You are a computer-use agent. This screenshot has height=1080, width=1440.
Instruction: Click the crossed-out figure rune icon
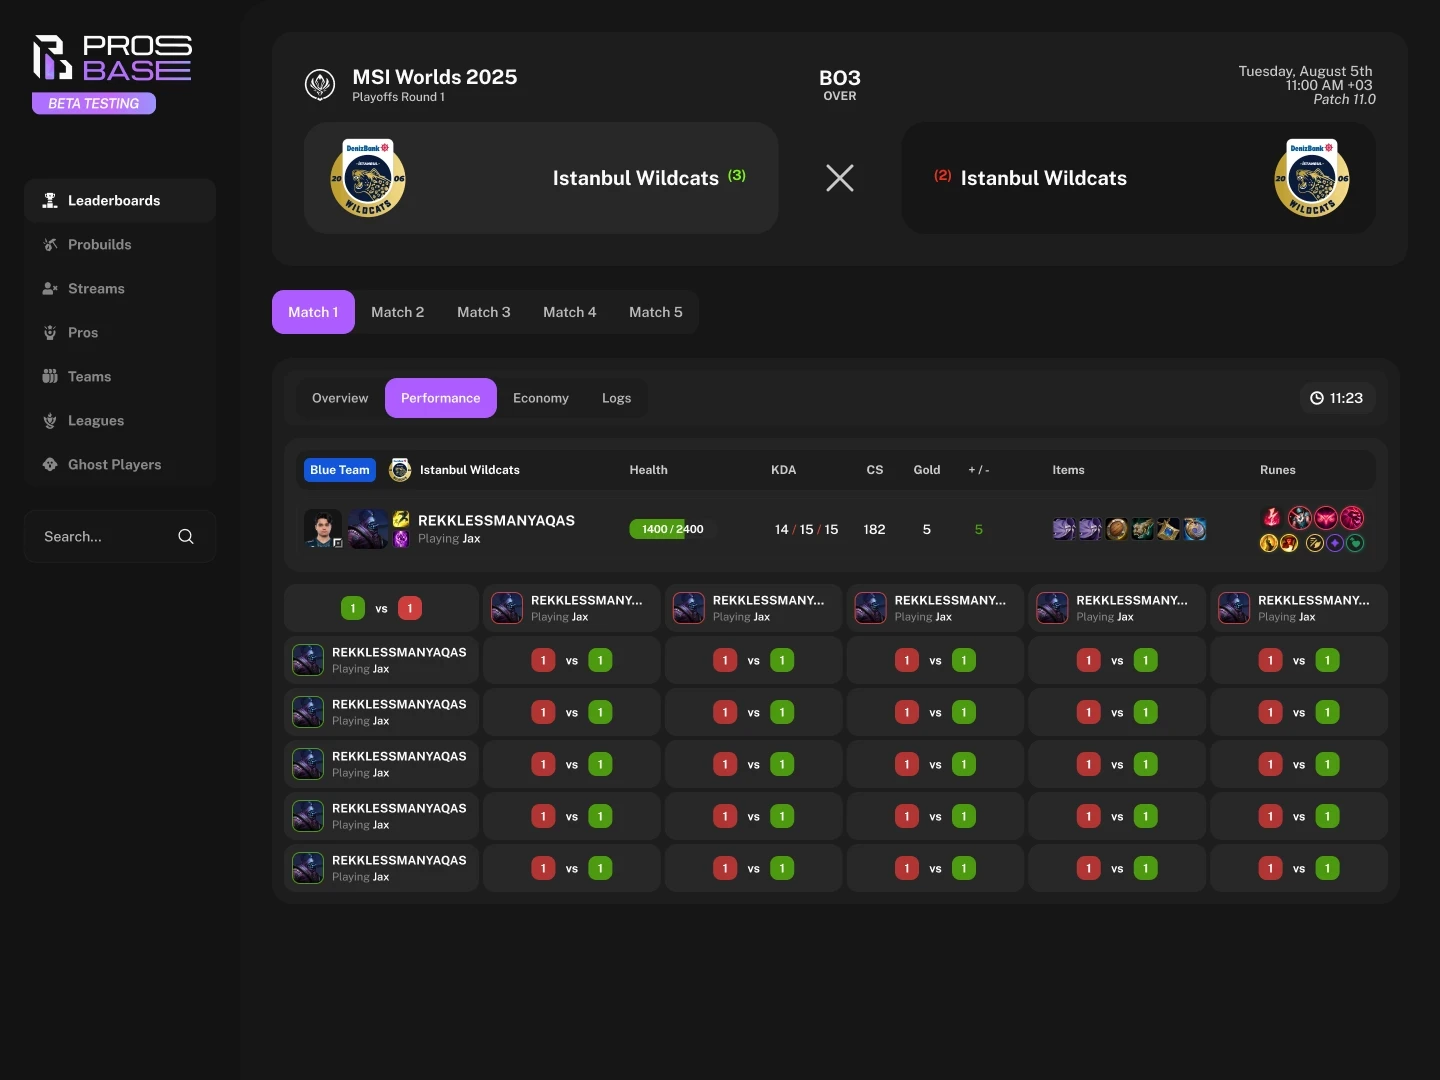click(1300, 517)
